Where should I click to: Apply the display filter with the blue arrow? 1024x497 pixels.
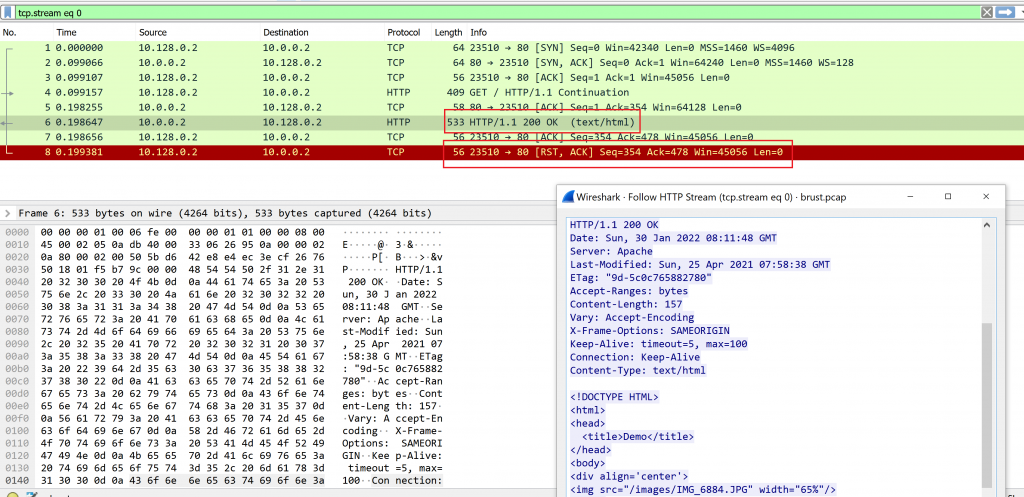coord(1004,12)
